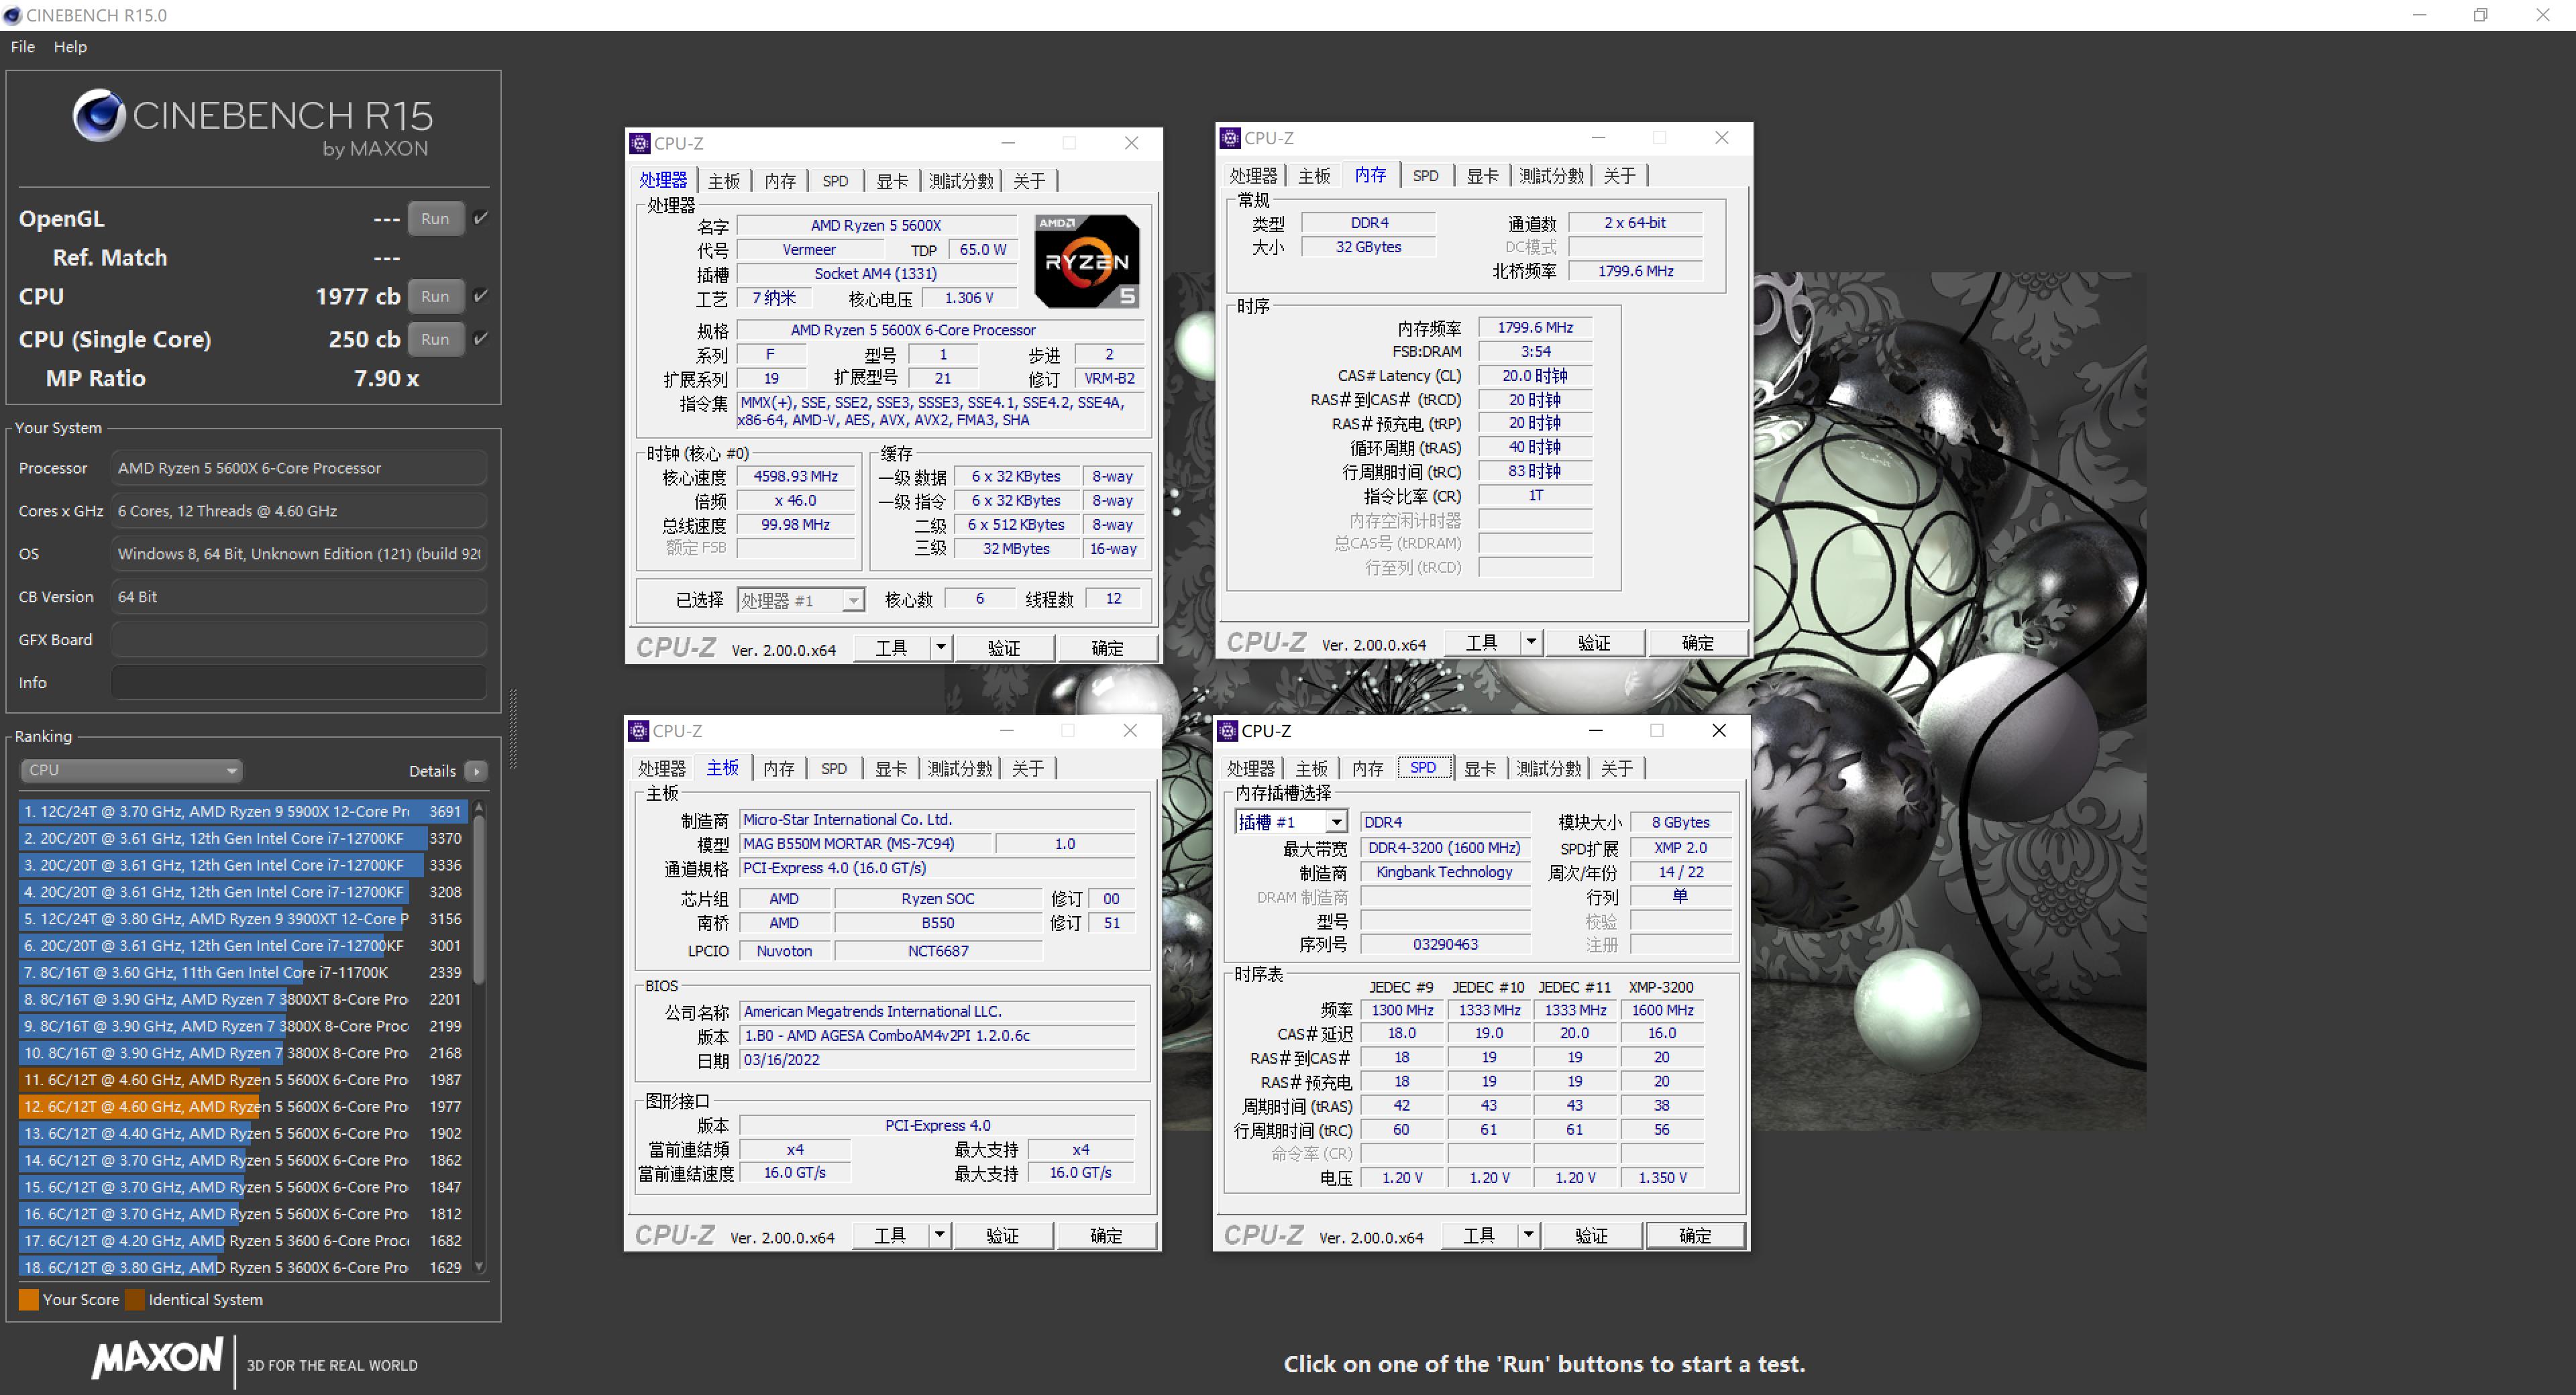Click the Details arrow icon in Ranking
The height and width of the screenshot is (1395, 2576).
(476, 771)
